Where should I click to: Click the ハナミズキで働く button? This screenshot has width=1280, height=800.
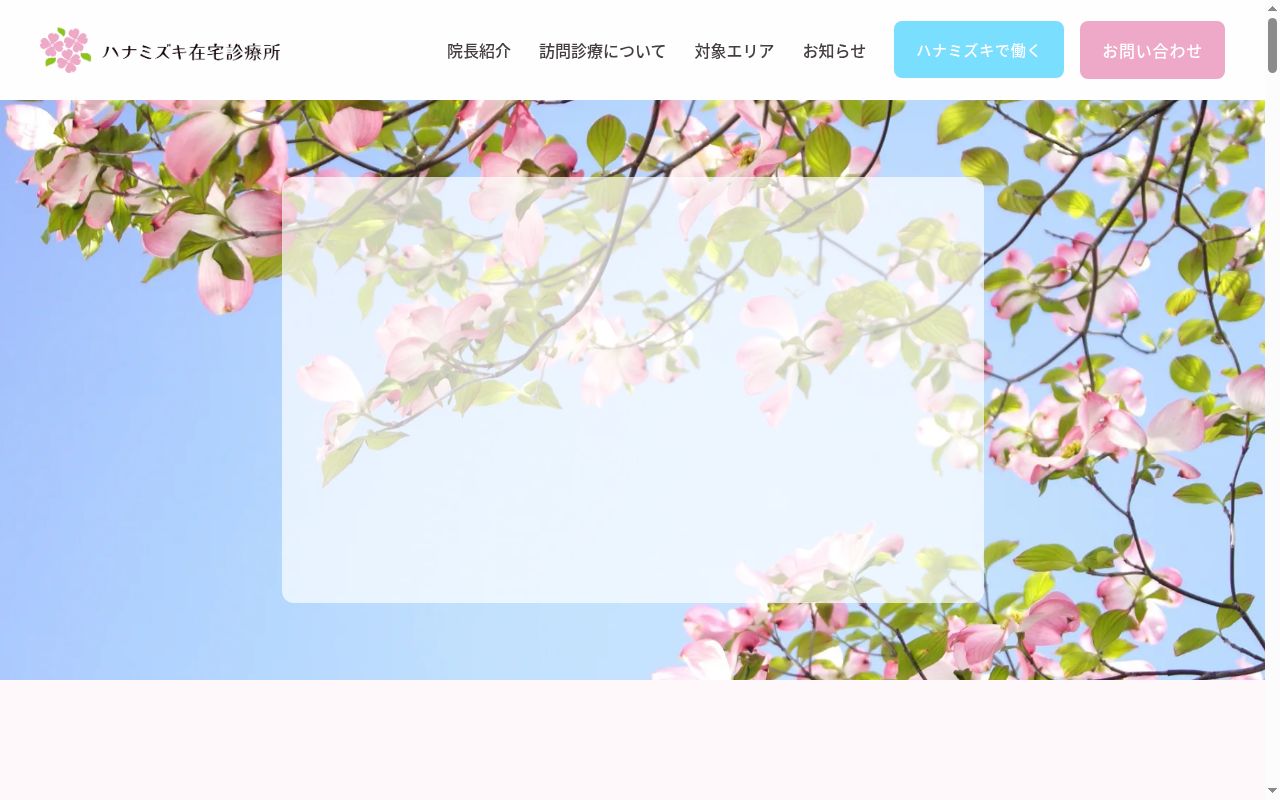click(979, 50)
